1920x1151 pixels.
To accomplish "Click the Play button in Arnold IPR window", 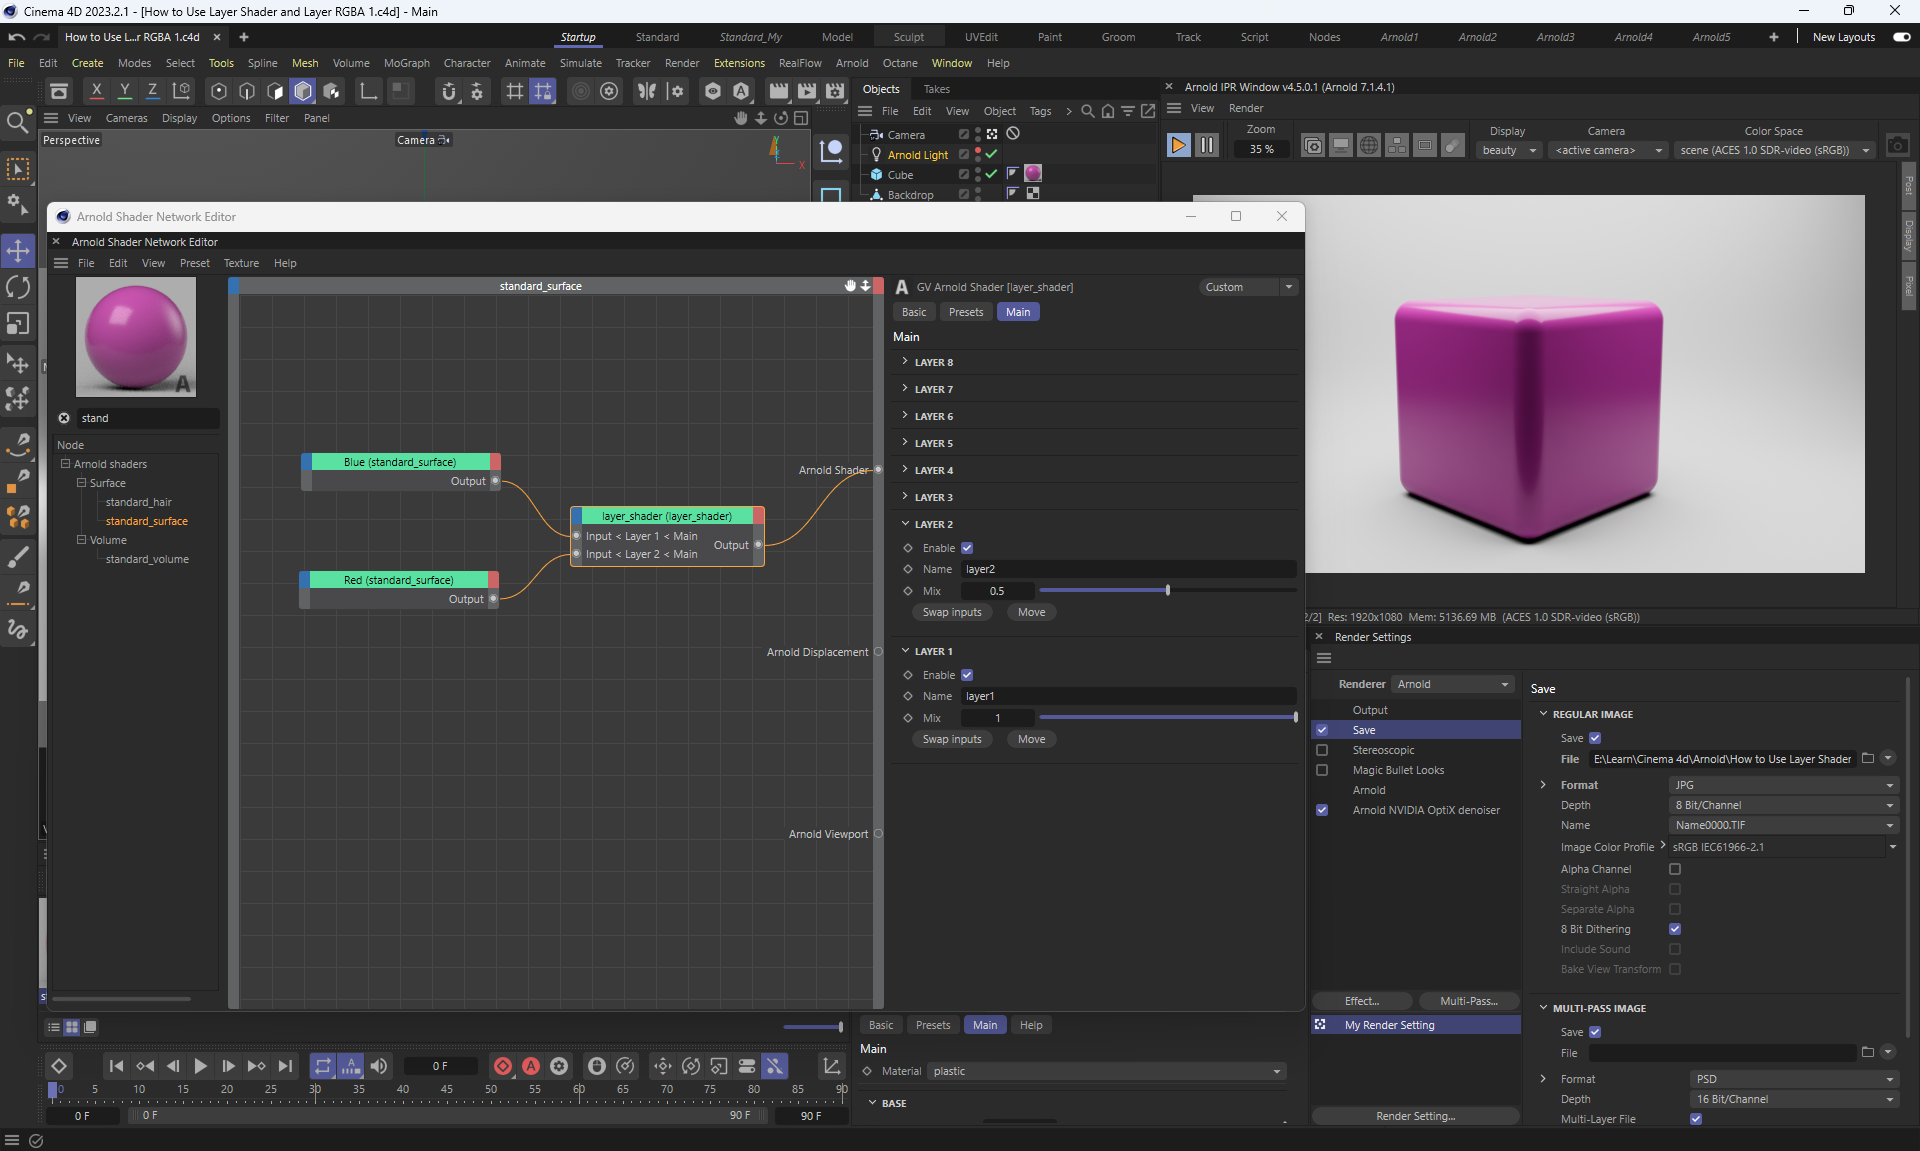I will (x=1178, y=146).
